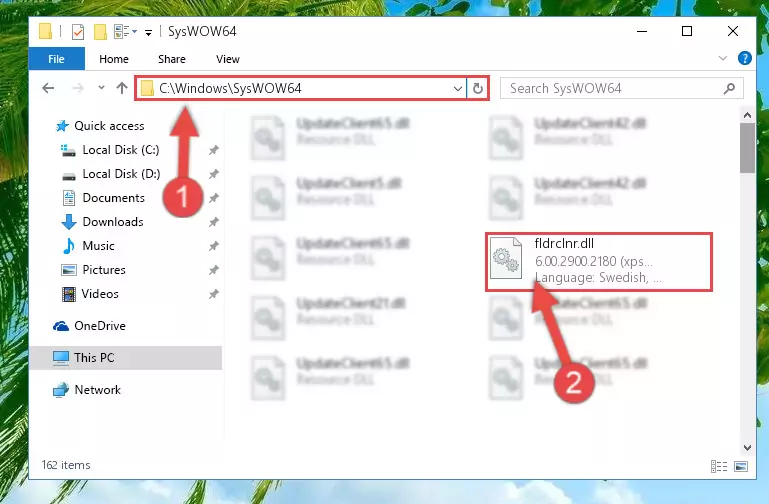Click the New folder icon in quick access toolbar
769x504 pixels.
[100, 32]
